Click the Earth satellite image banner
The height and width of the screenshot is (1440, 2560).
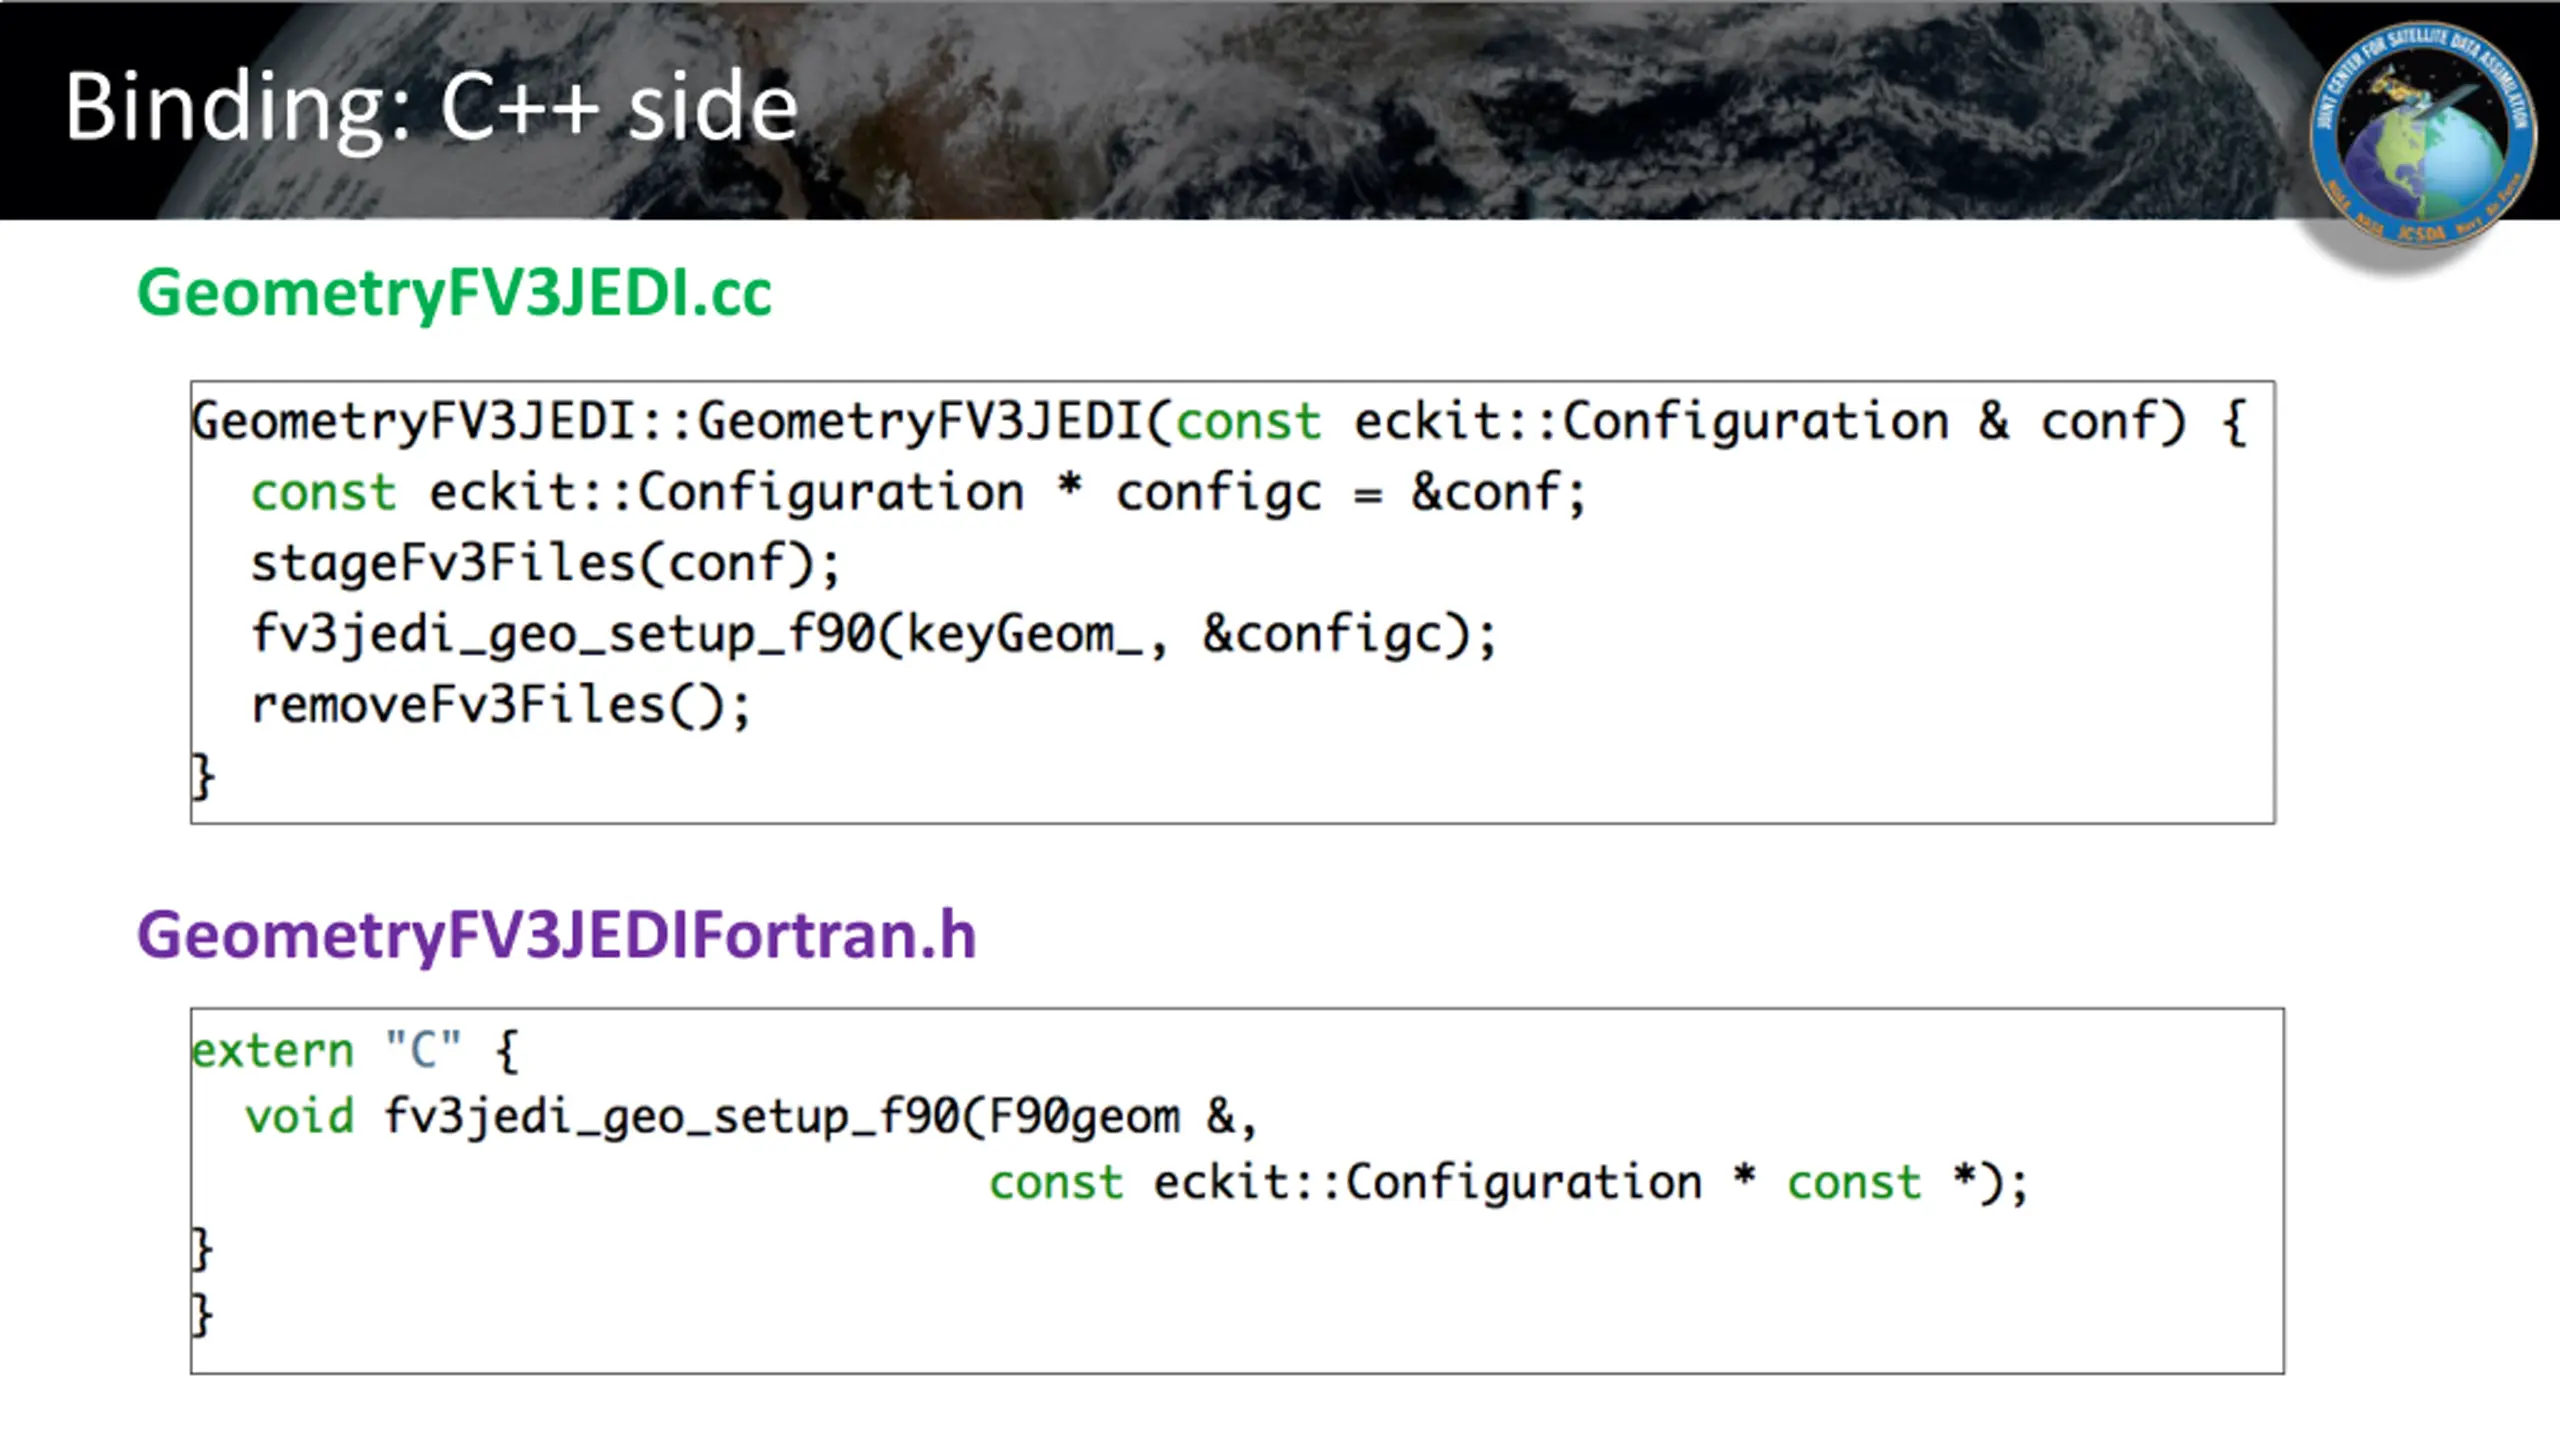pyautogui.click(x=1280, y=110)
